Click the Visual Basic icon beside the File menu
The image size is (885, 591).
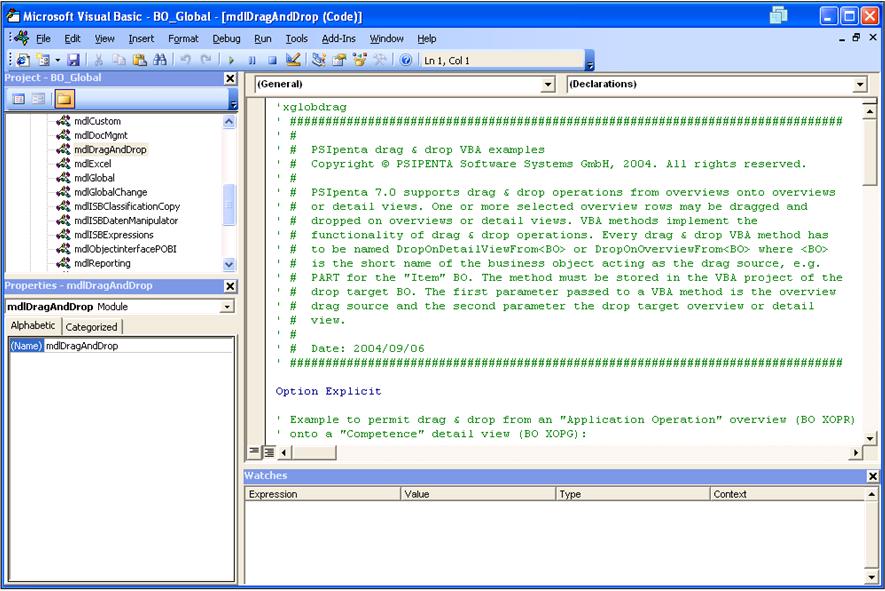[23, 38]
